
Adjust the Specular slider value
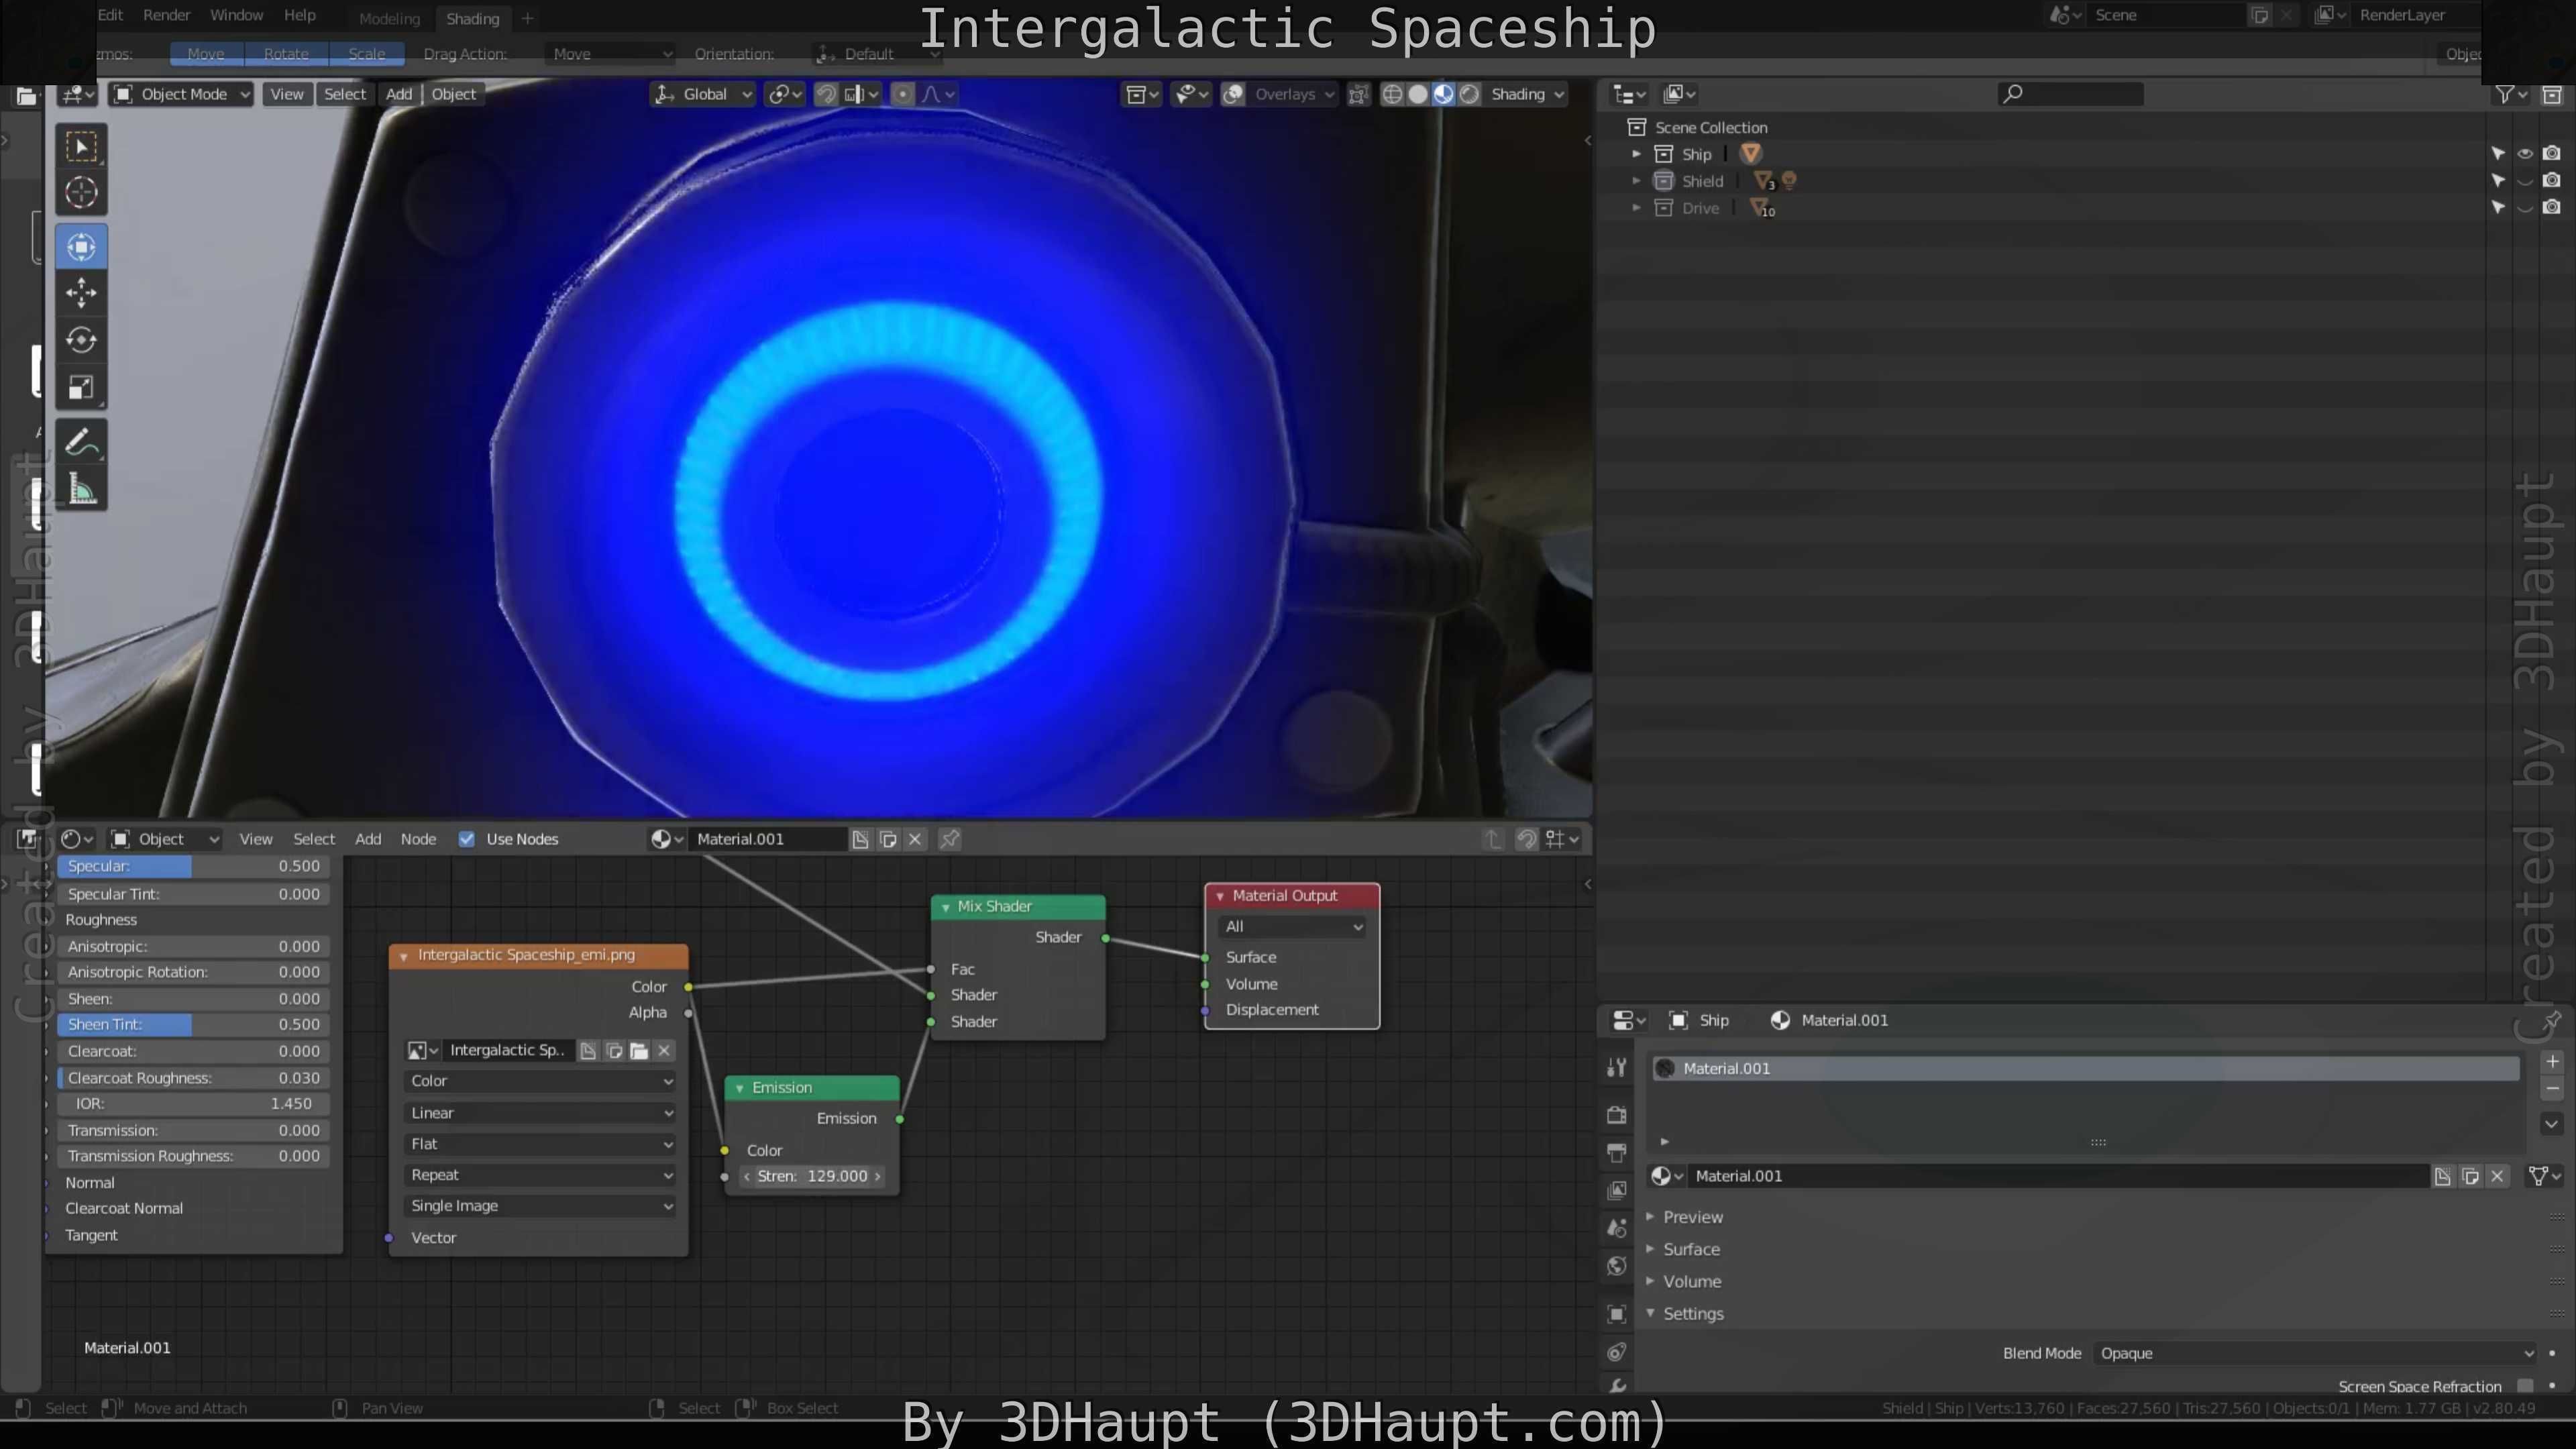coord(193,866)
